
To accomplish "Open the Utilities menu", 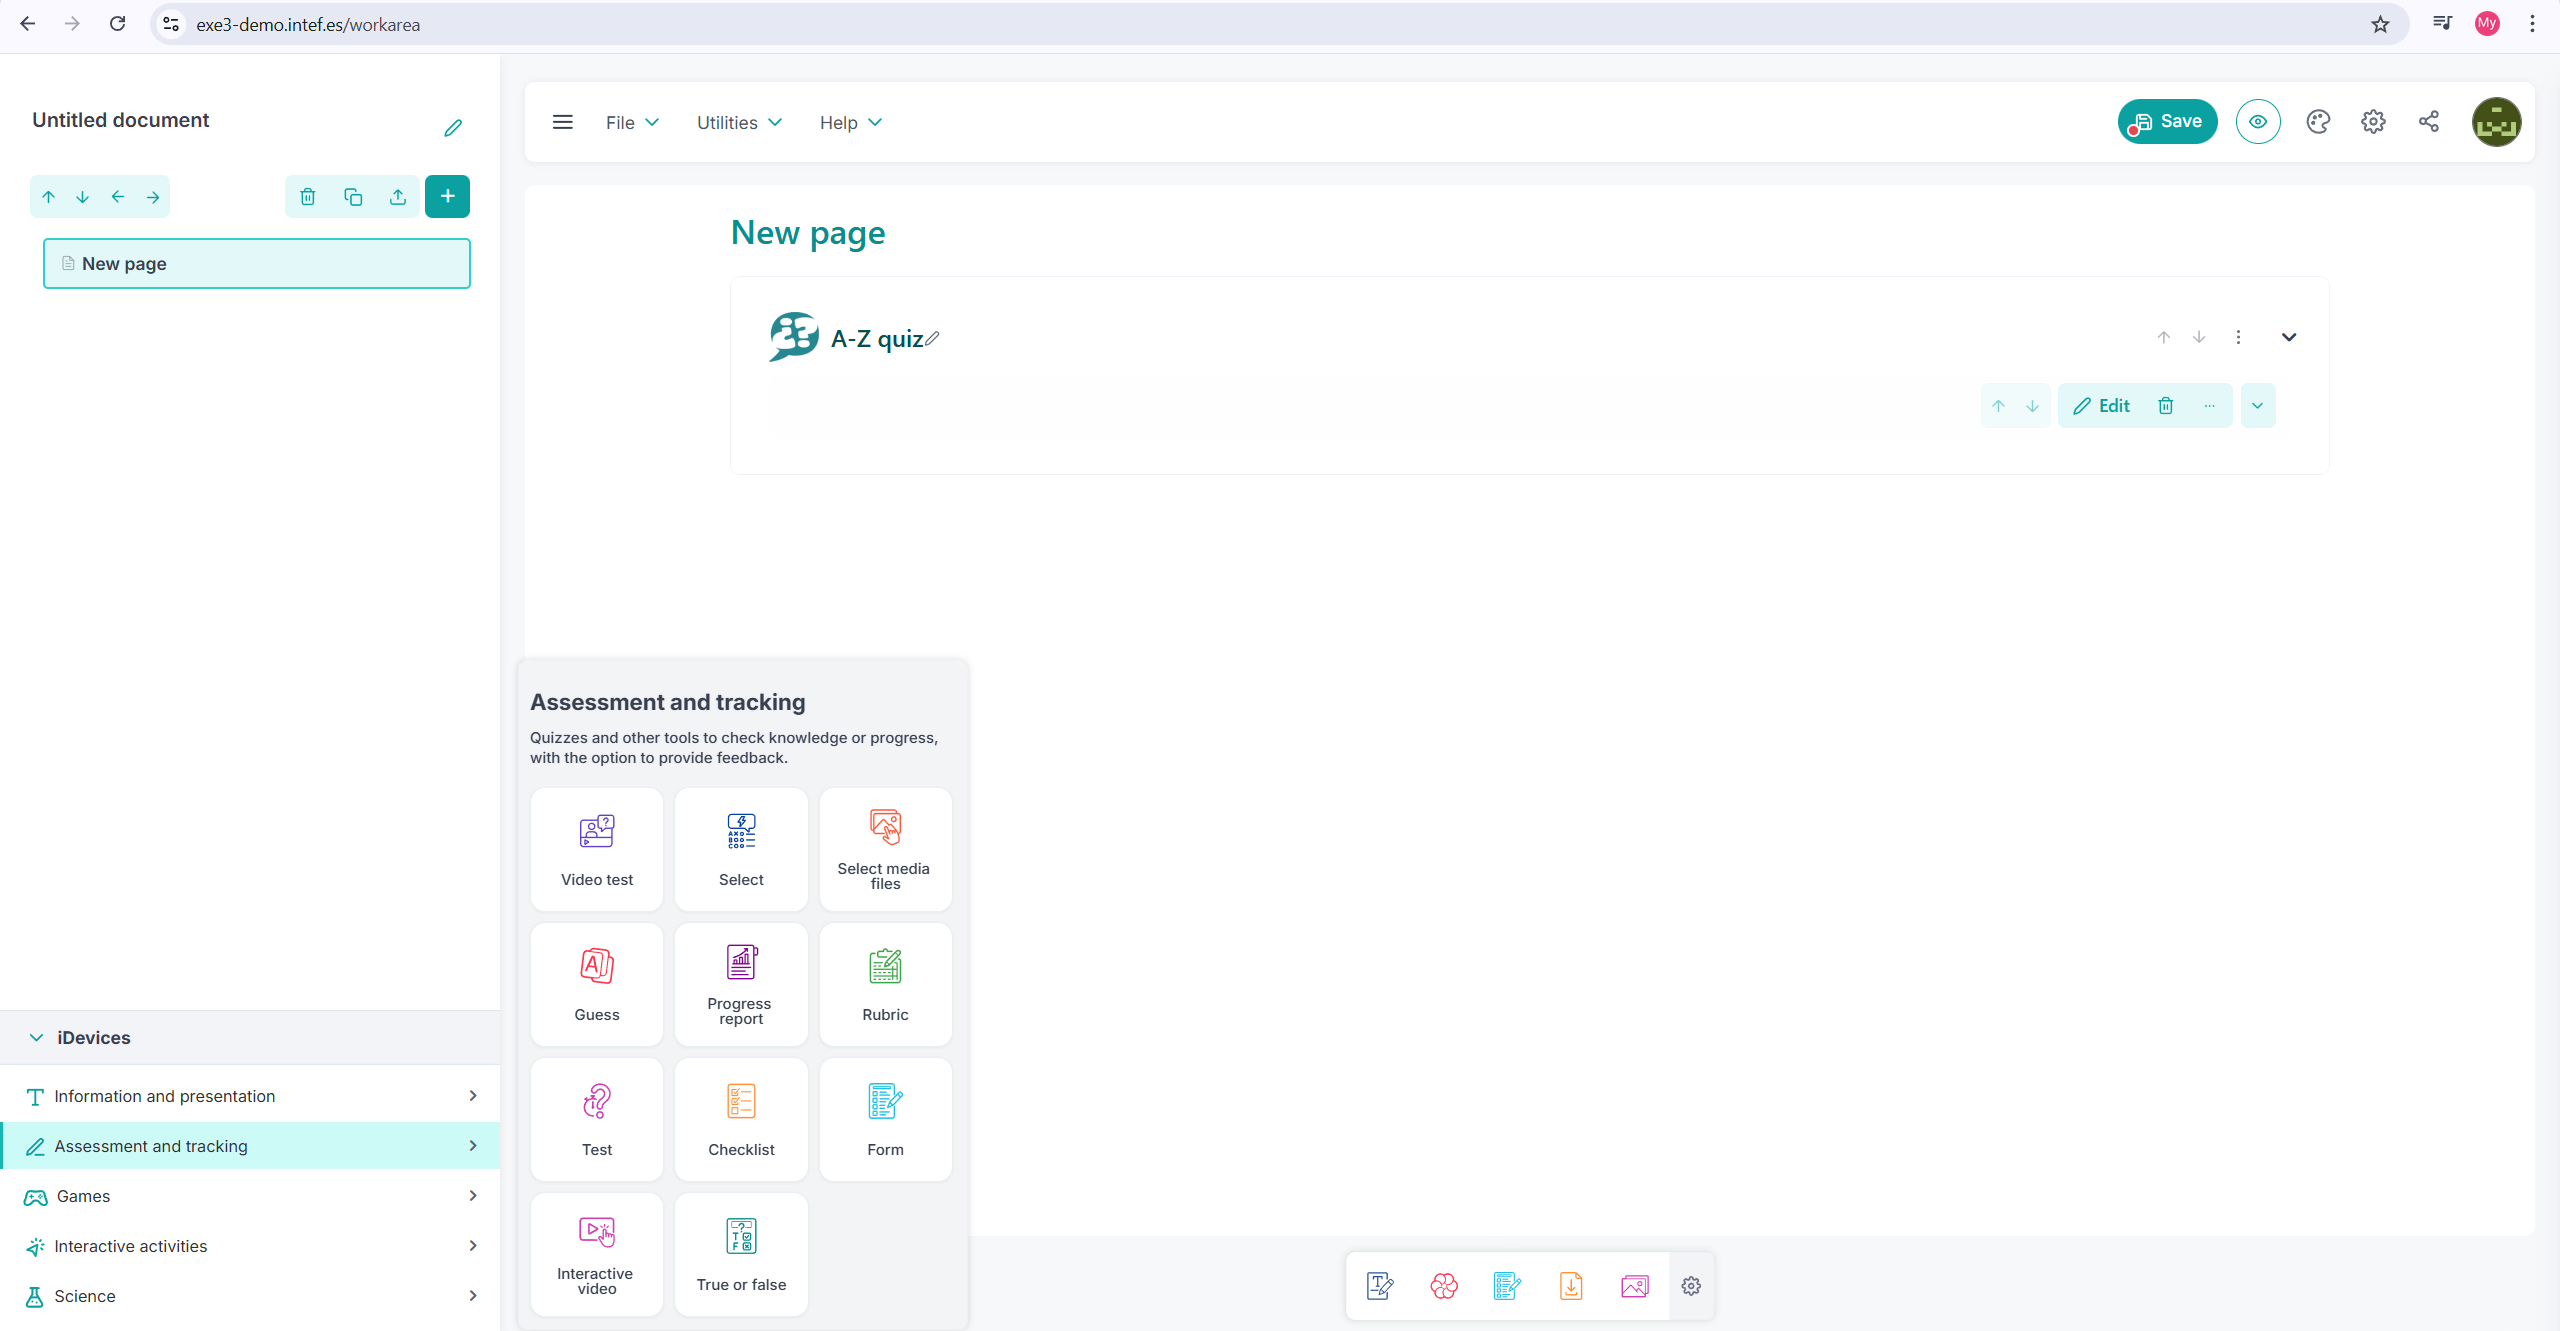I will coord(739,122).
